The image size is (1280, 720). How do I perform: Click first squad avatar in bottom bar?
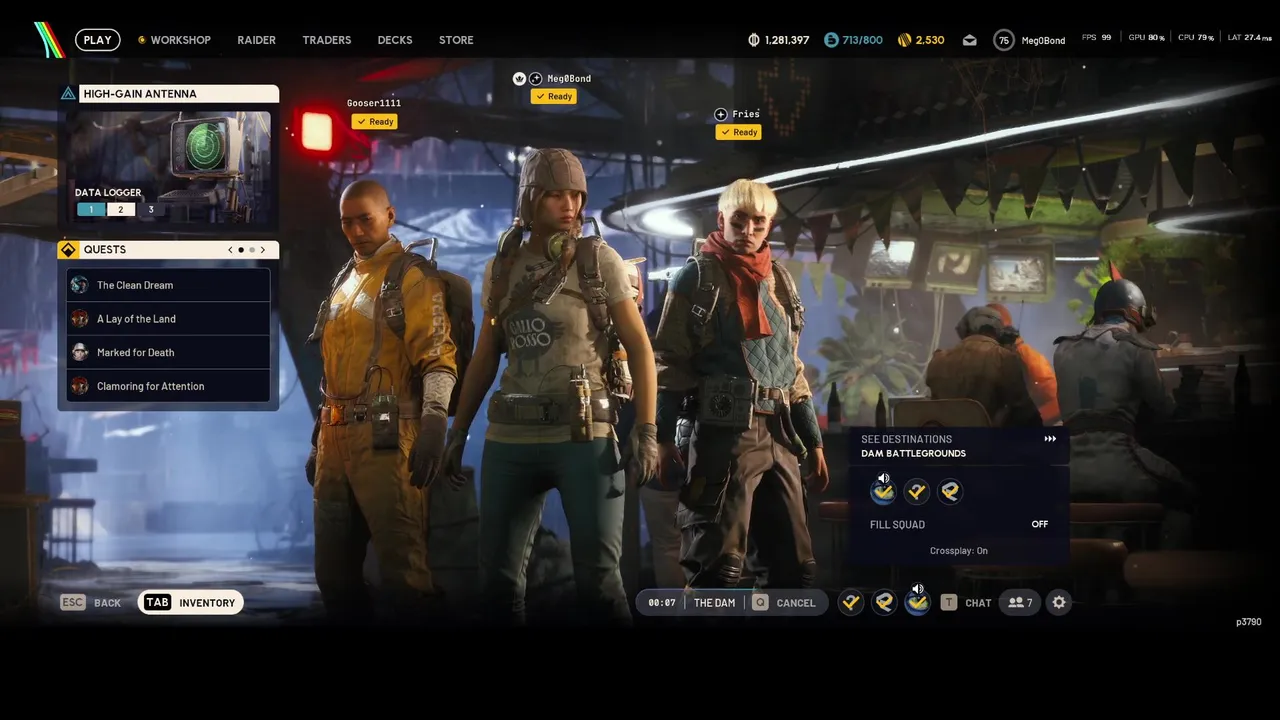[x=851, y=602]
